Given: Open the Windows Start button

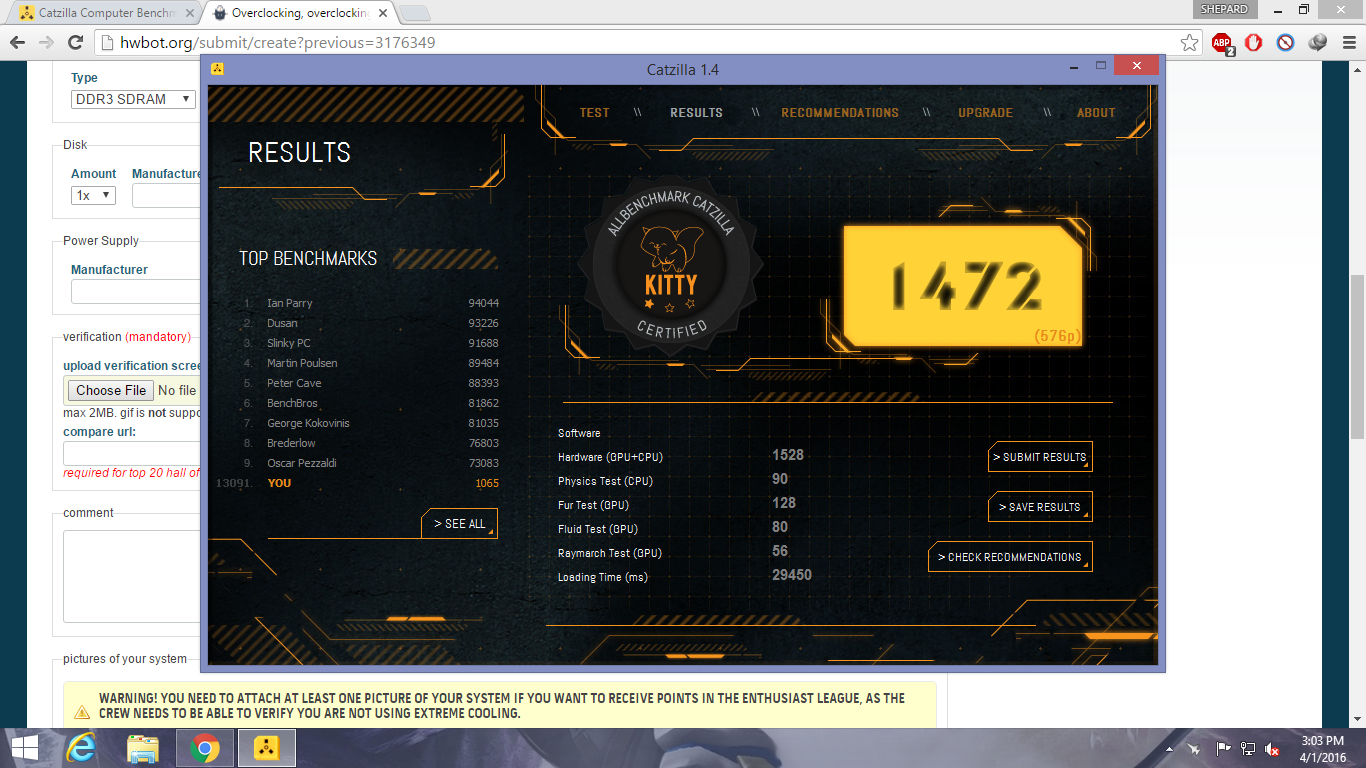Looking at the screenshot, I should 24,748.
